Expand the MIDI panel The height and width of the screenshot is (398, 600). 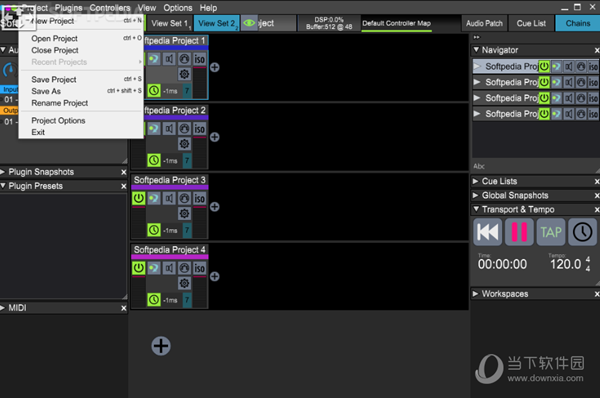3,308
